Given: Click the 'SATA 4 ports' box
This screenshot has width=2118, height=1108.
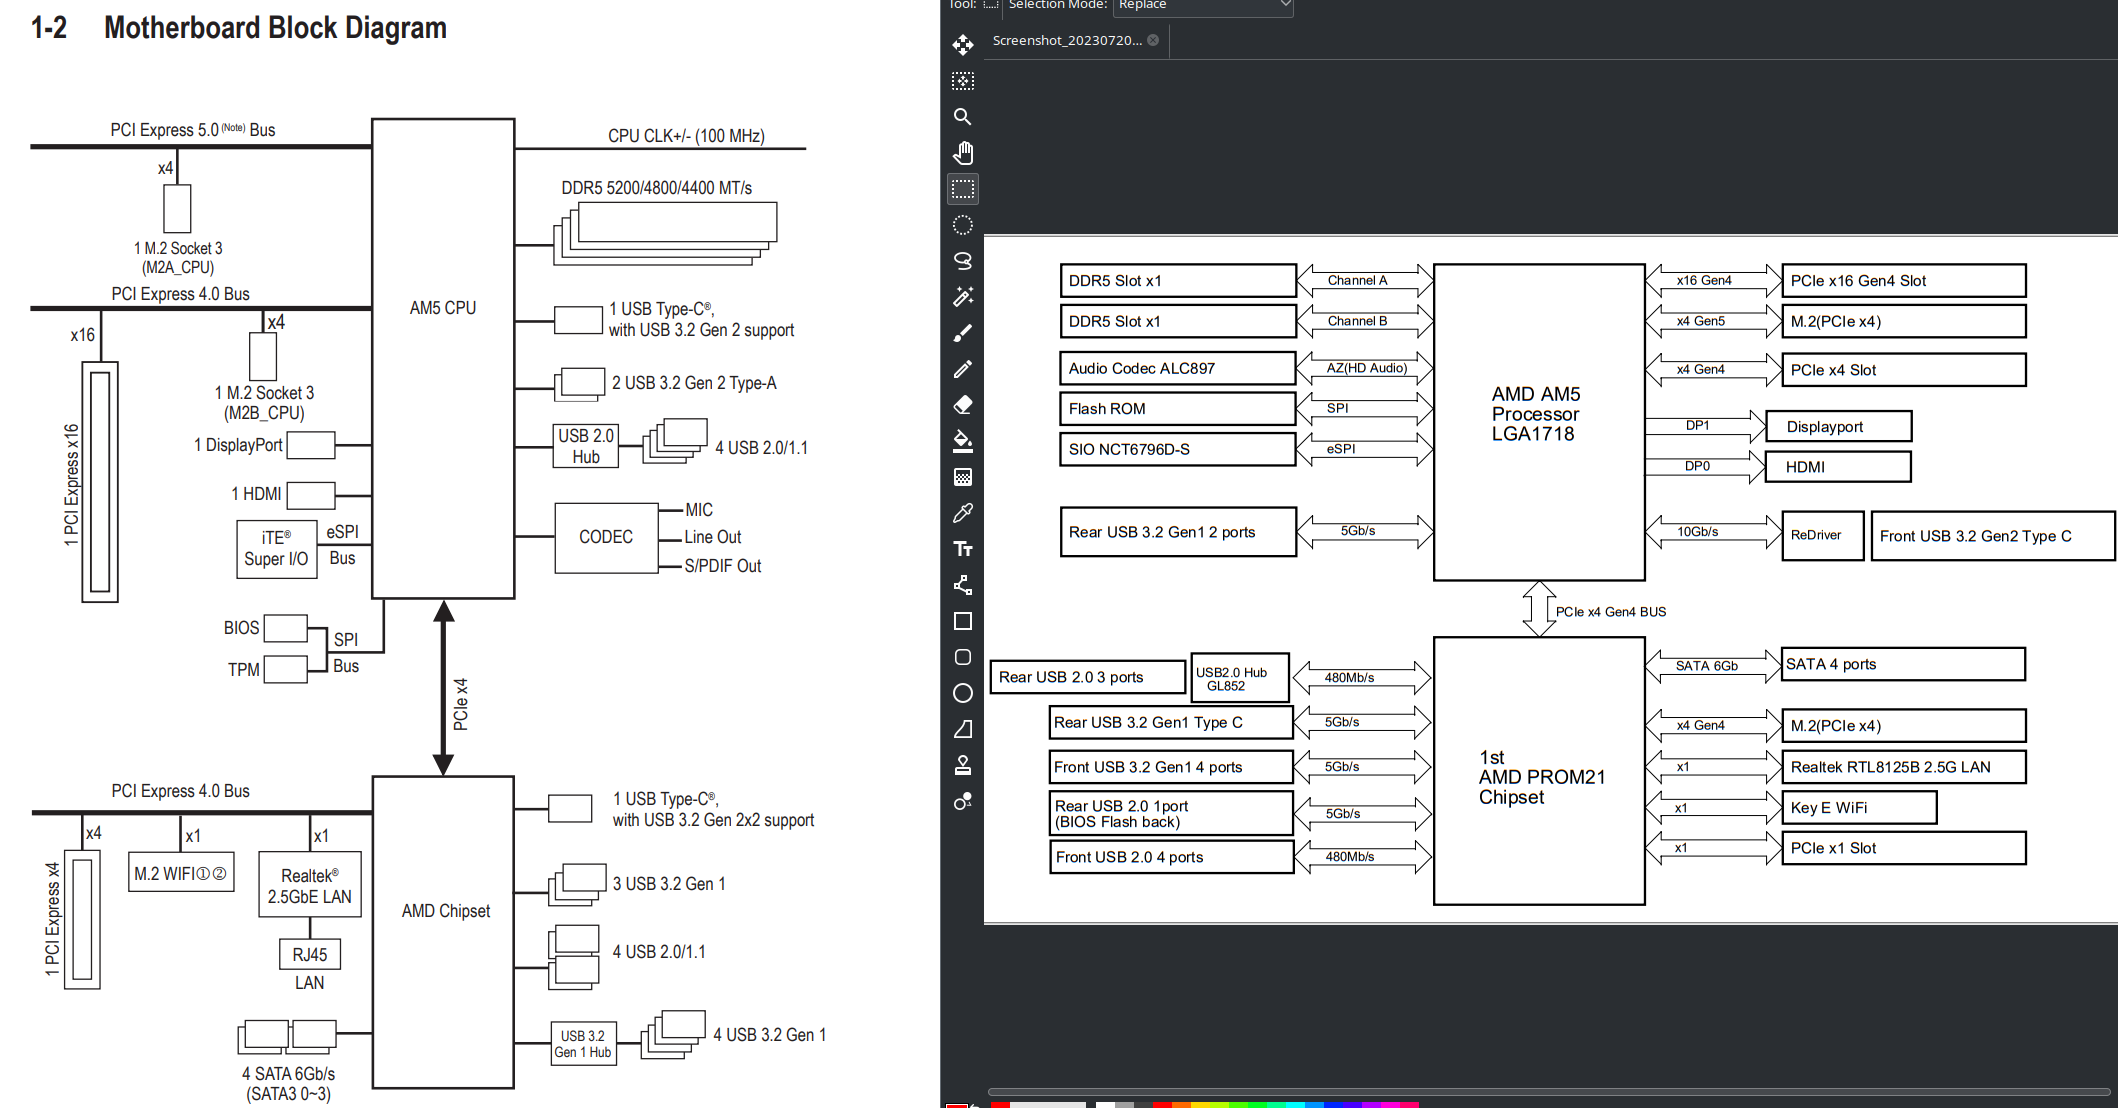Looking at the screenshot, I should tap(1904, 664).
